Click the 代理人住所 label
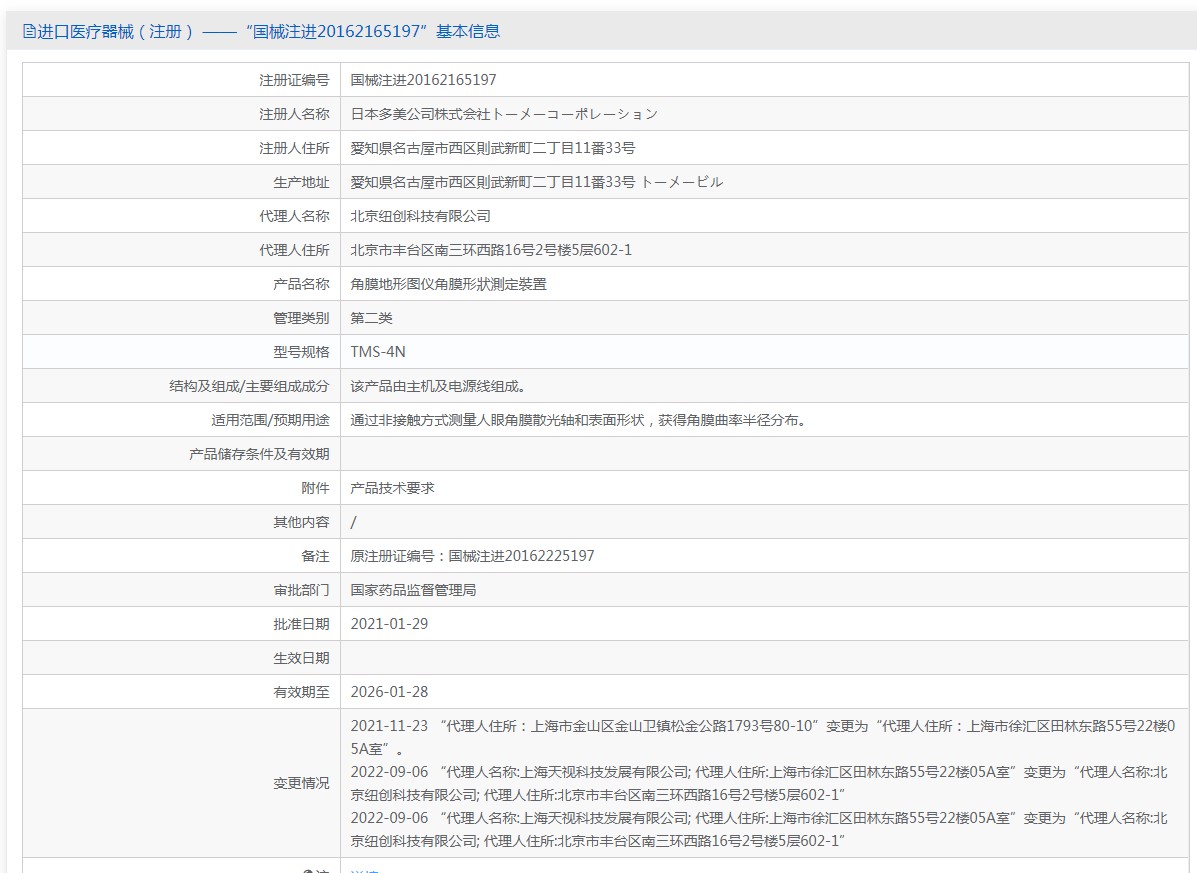 pos(294,250)
